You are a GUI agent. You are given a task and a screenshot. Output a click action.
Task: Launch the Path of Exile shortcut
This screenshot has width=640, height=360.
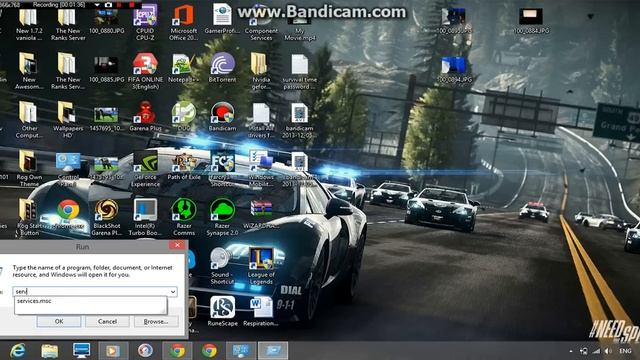[x=184, y=165]
